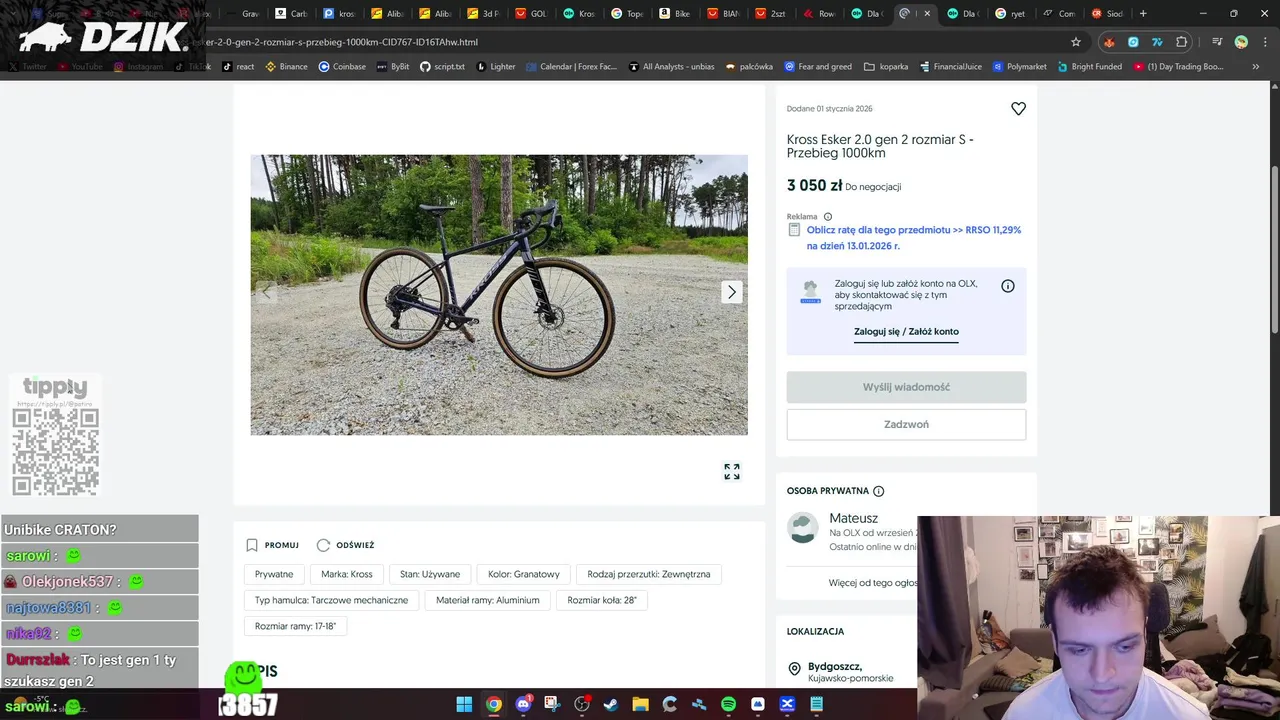1280x720 pixels.
Task: Switch to the 2szt browser tab
Action: [x=772, y=13]
